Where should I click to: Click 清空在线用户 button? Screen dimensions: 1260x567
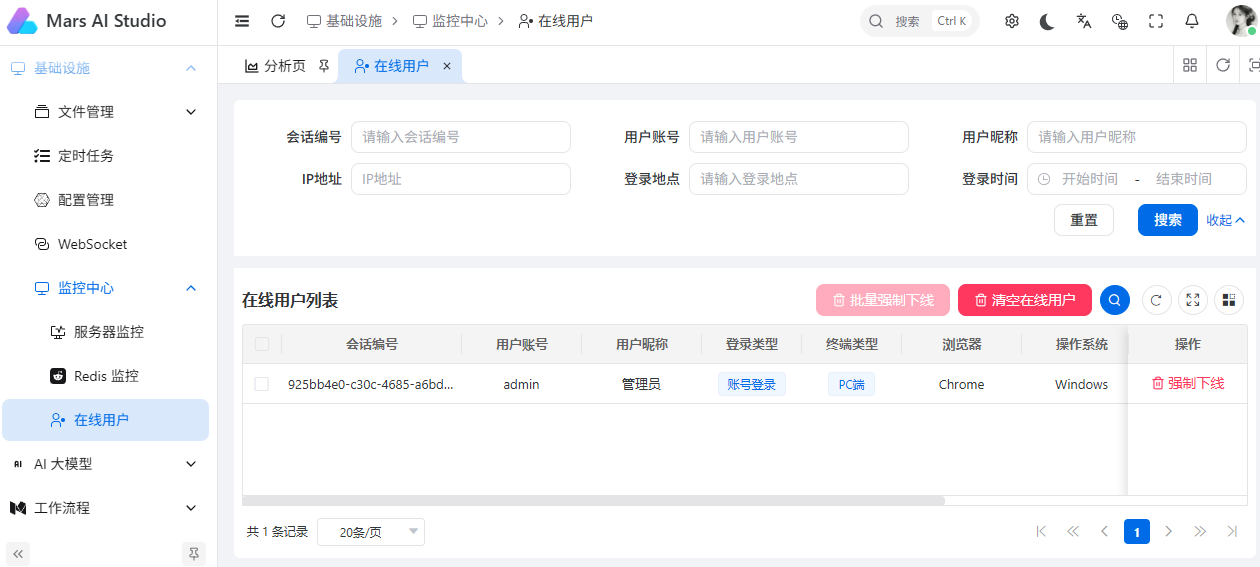click(1025, 300)
